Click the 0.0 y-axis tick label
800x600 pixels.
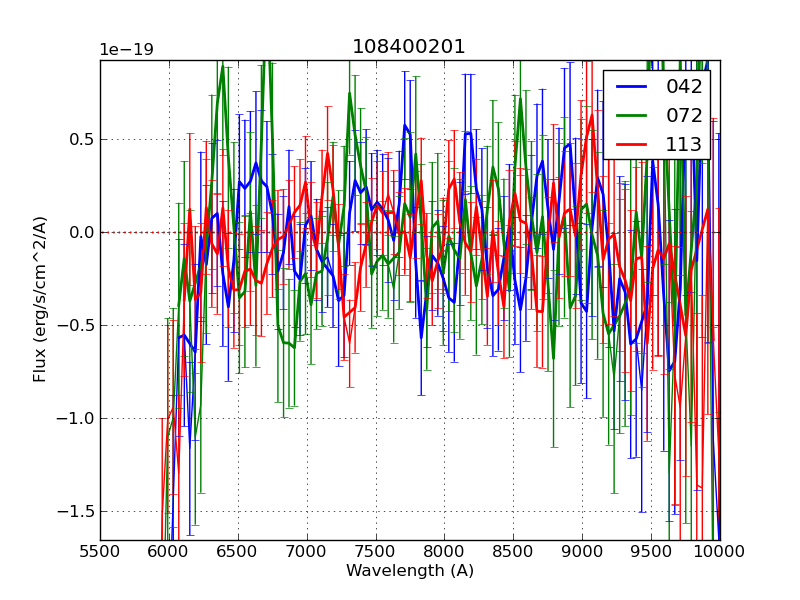78,233
